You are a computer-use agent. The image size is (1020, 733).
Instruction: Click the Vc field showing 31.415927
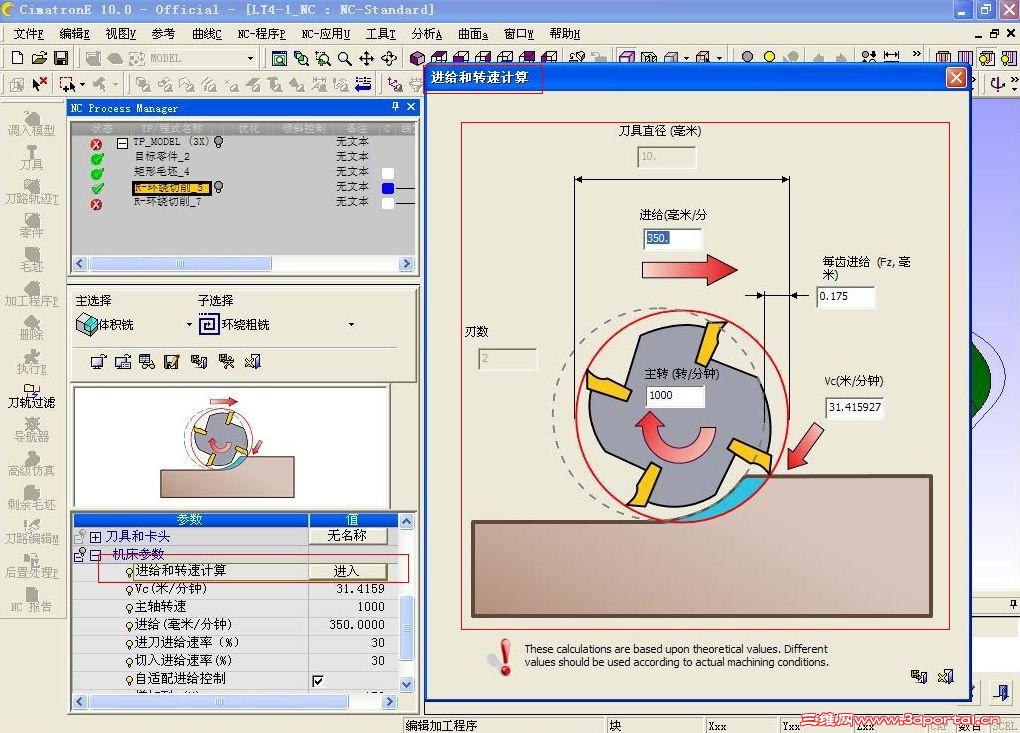pos(855,408)
